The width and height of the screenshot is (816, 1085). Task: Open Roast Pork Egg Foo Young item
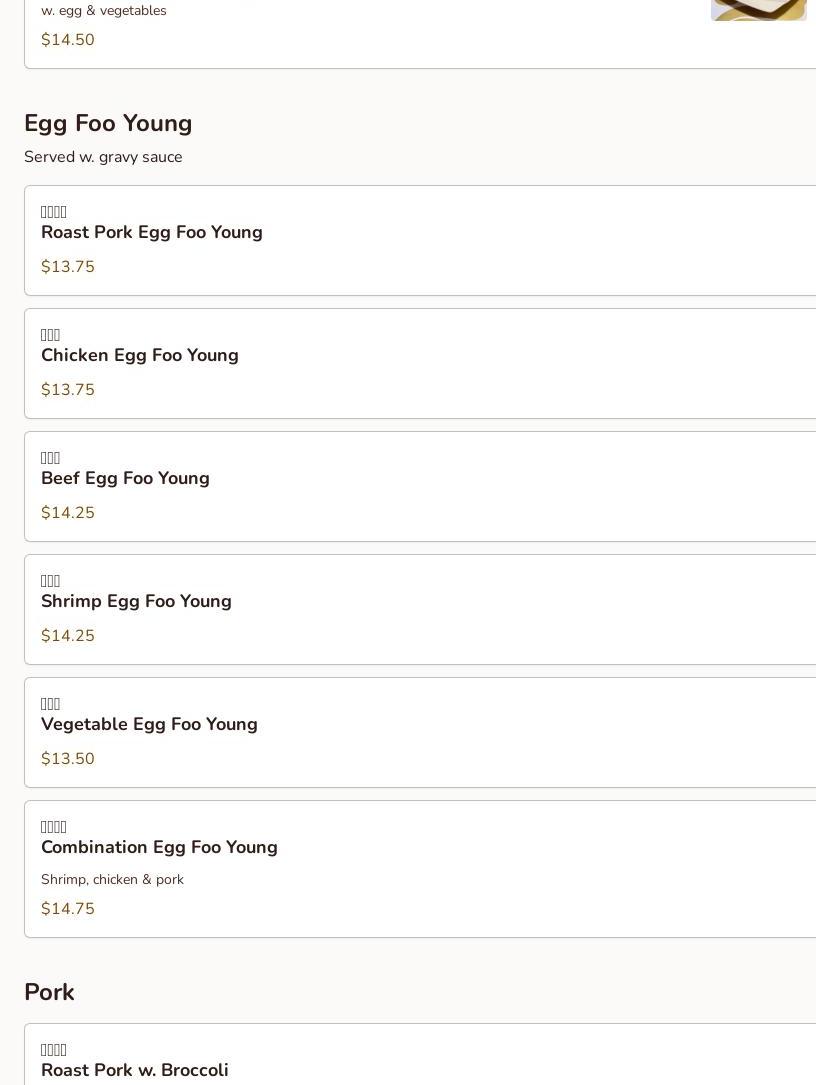[152, 232]
